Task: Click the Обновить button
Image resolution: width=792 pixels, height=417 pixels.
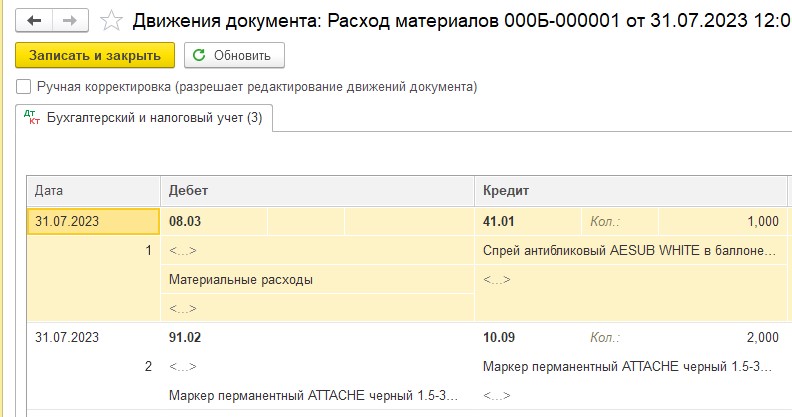Action: [234, 55]
